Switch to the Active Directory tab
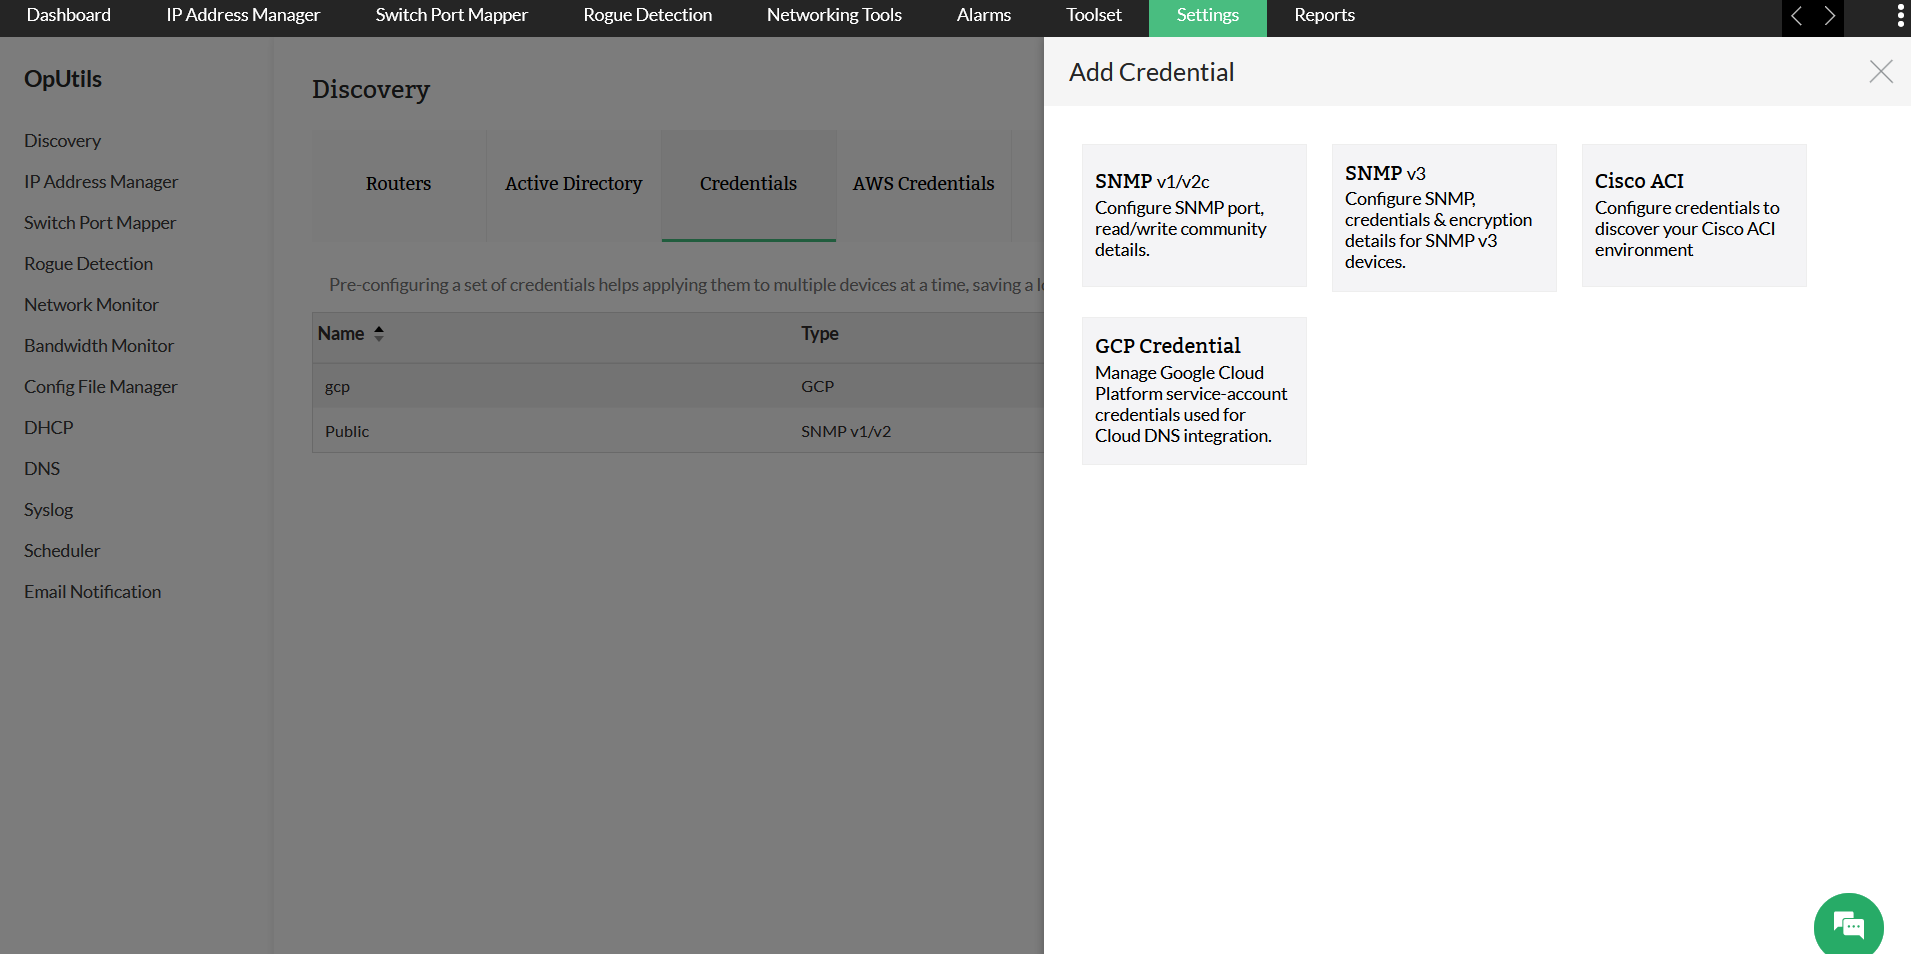The image size is (1911, 954). (574, 185)
